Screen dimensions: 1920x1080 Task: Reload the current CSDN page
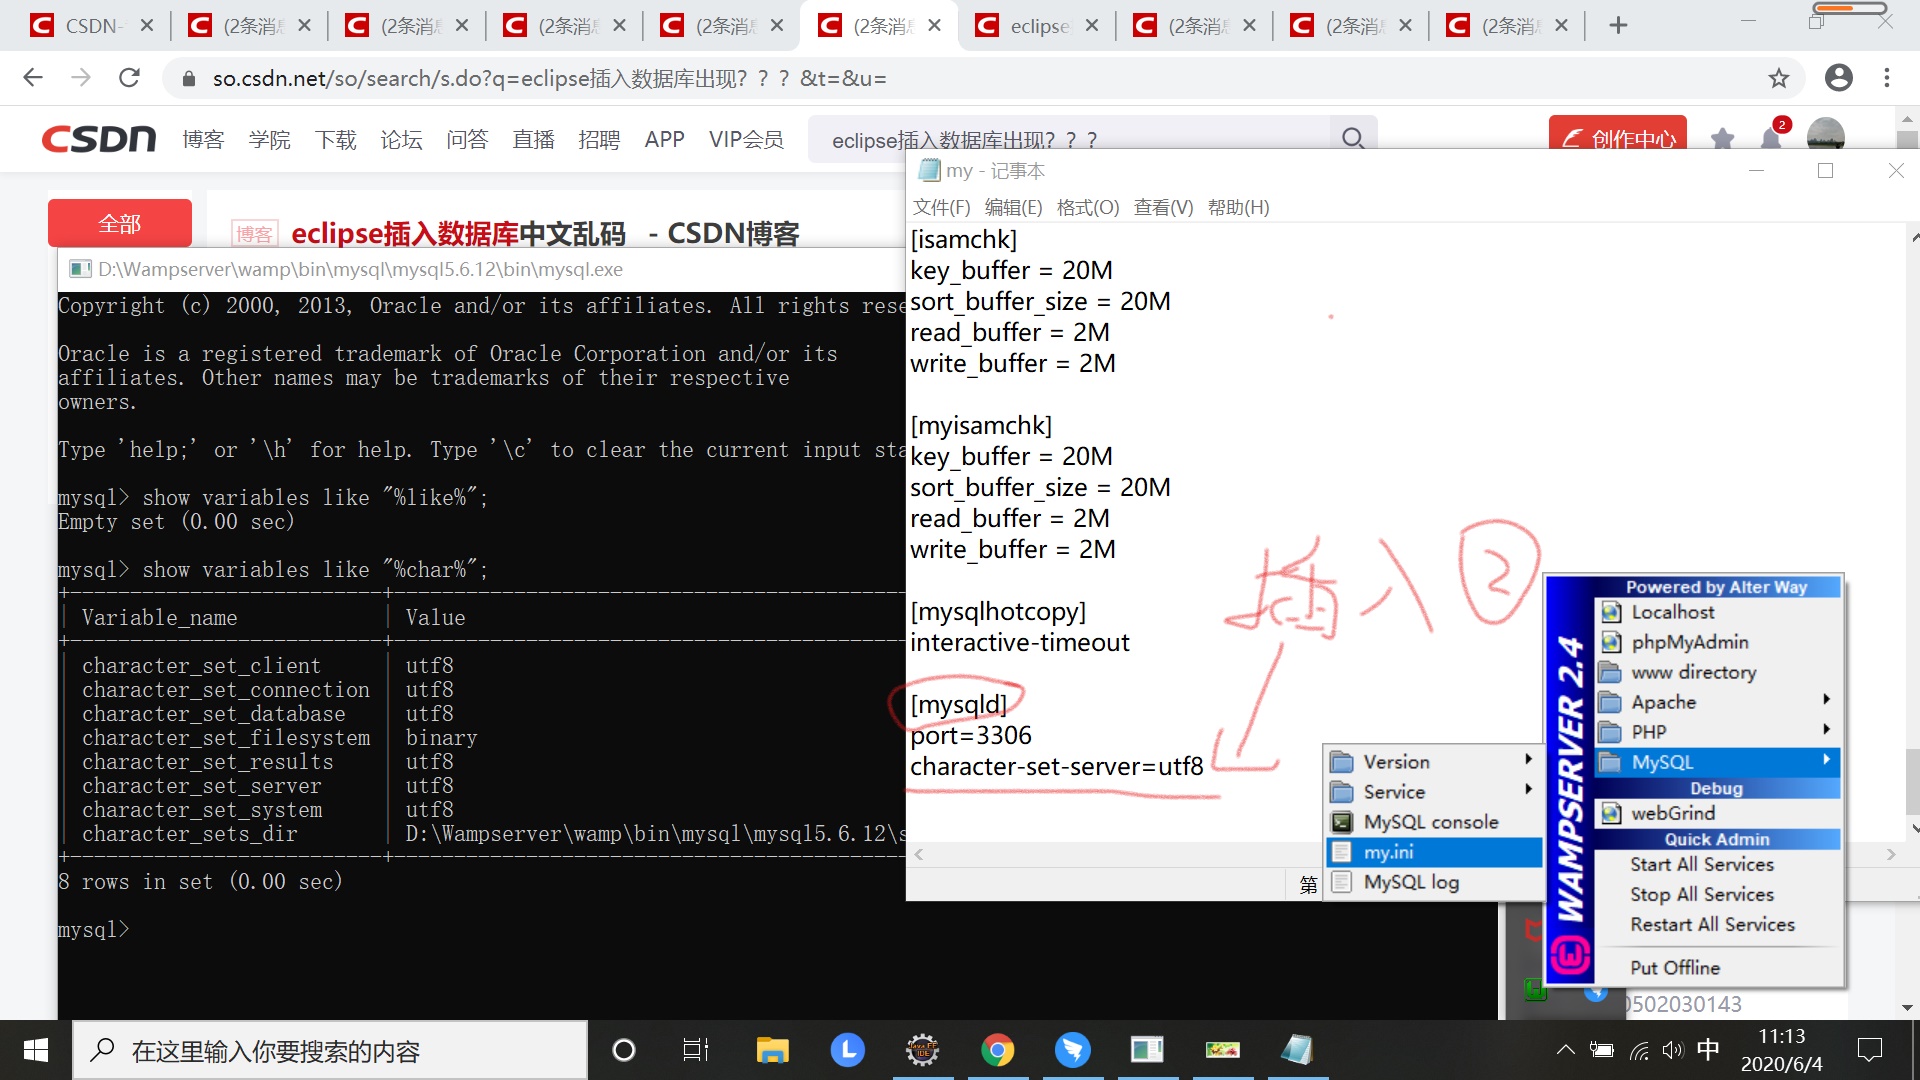point(129,78)
